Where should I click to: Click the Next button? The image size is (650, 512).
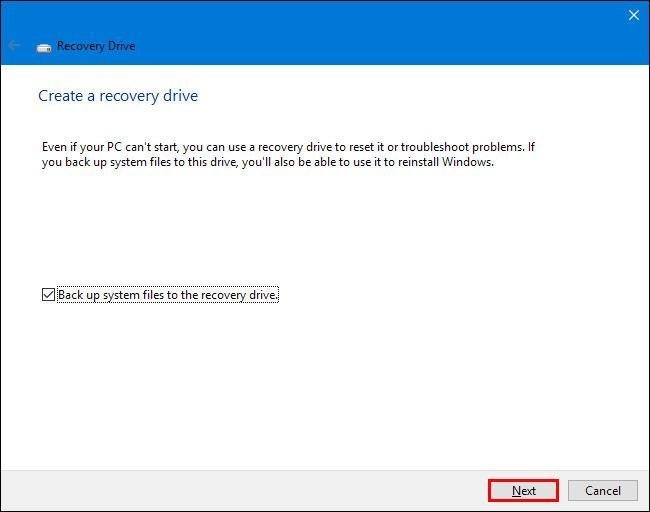click(524, 491)
